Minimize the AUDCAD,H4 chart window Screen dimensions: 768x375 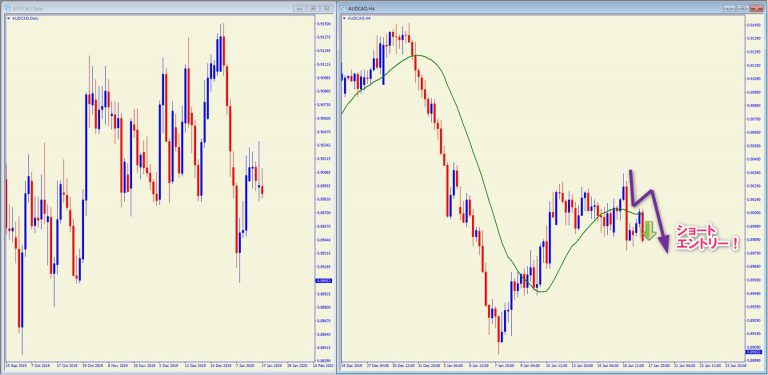[x=730, y=8]
